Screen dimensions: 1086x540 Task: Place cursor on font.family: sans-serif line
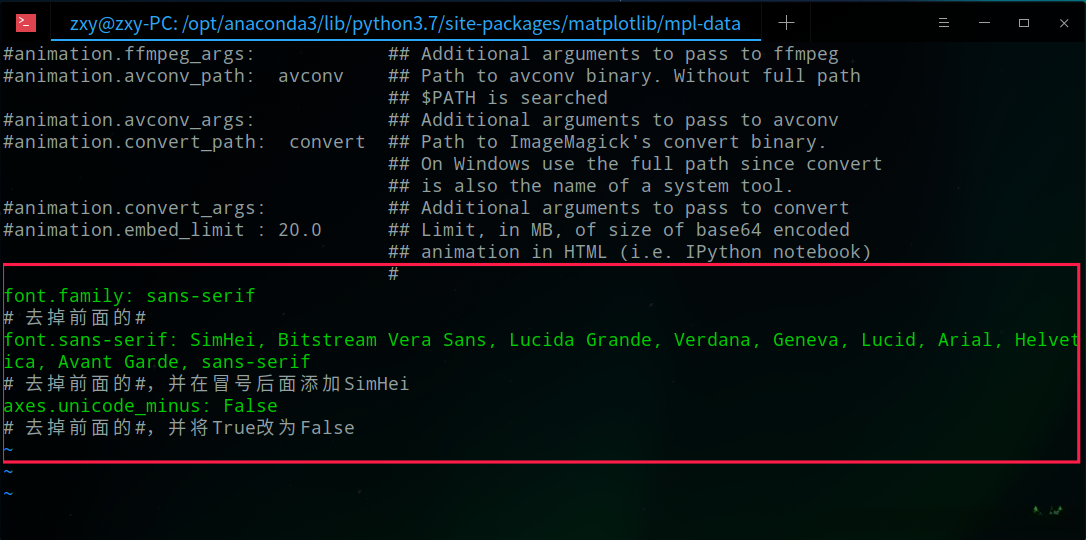[129, 296]
